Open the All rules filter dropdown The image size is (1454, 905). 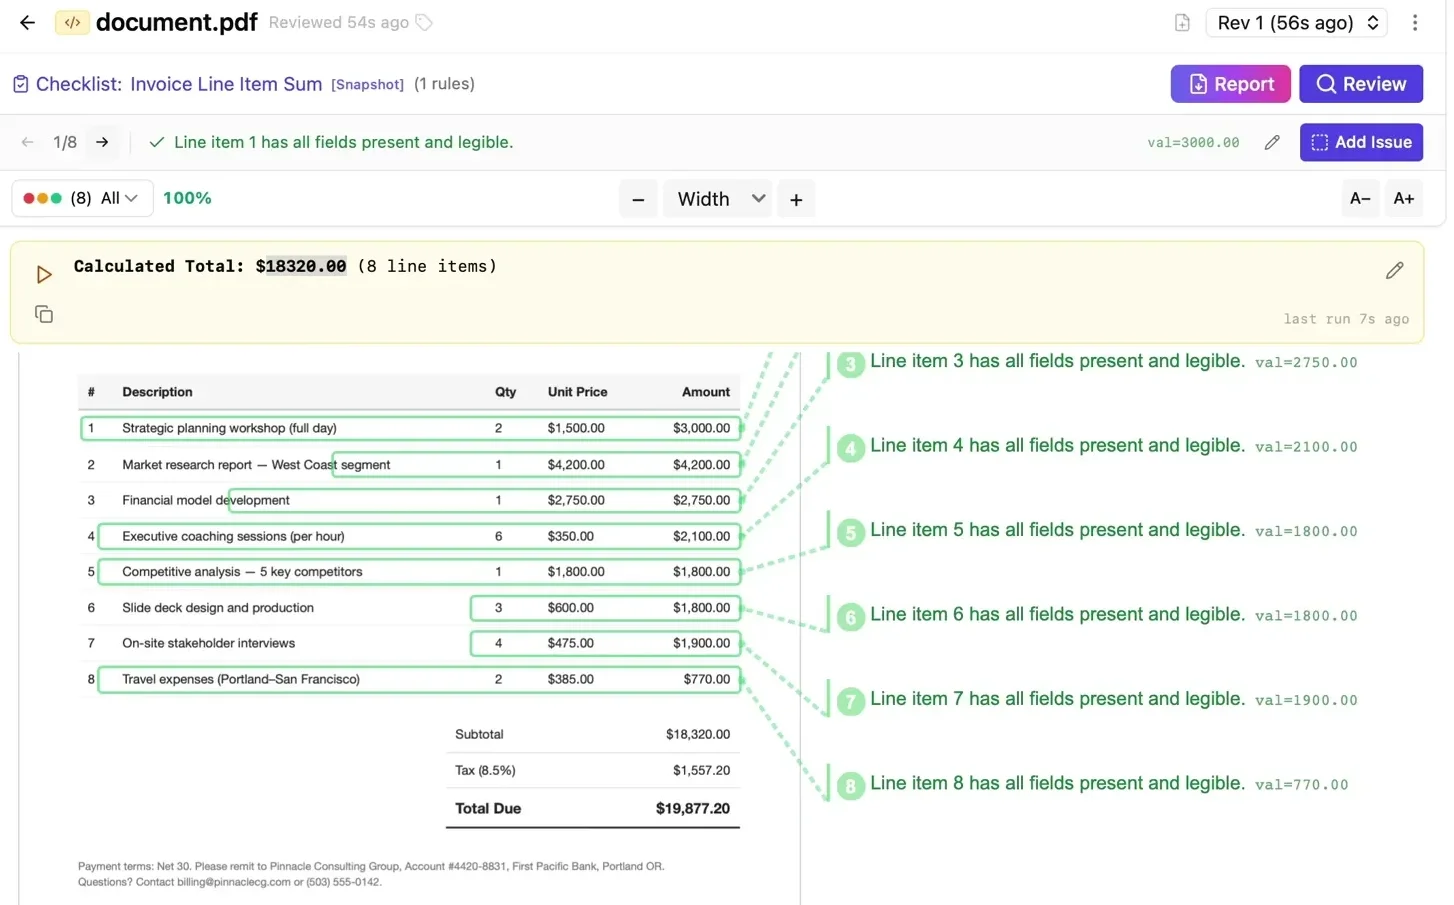pyautogui.click(x=113, y=198)
